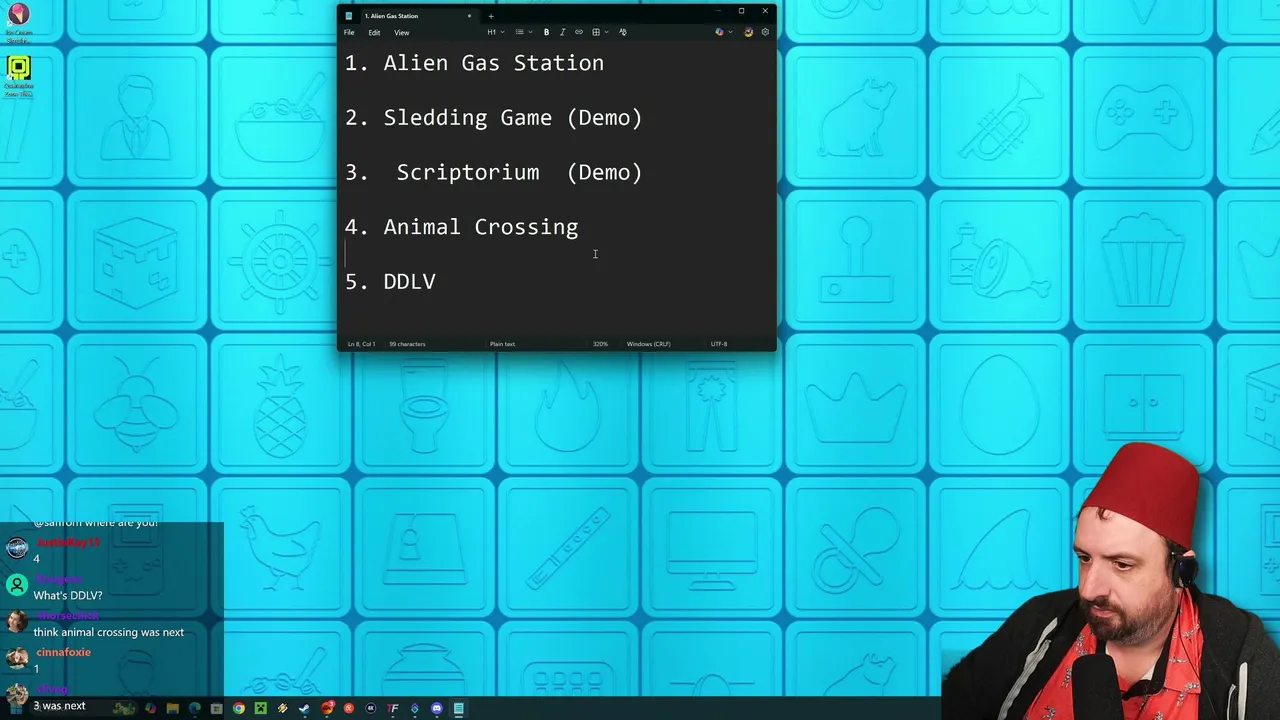The image size is (1280, 720).
Task: Expand the Copilot dropdown arrow
Action: pos(730,32)
